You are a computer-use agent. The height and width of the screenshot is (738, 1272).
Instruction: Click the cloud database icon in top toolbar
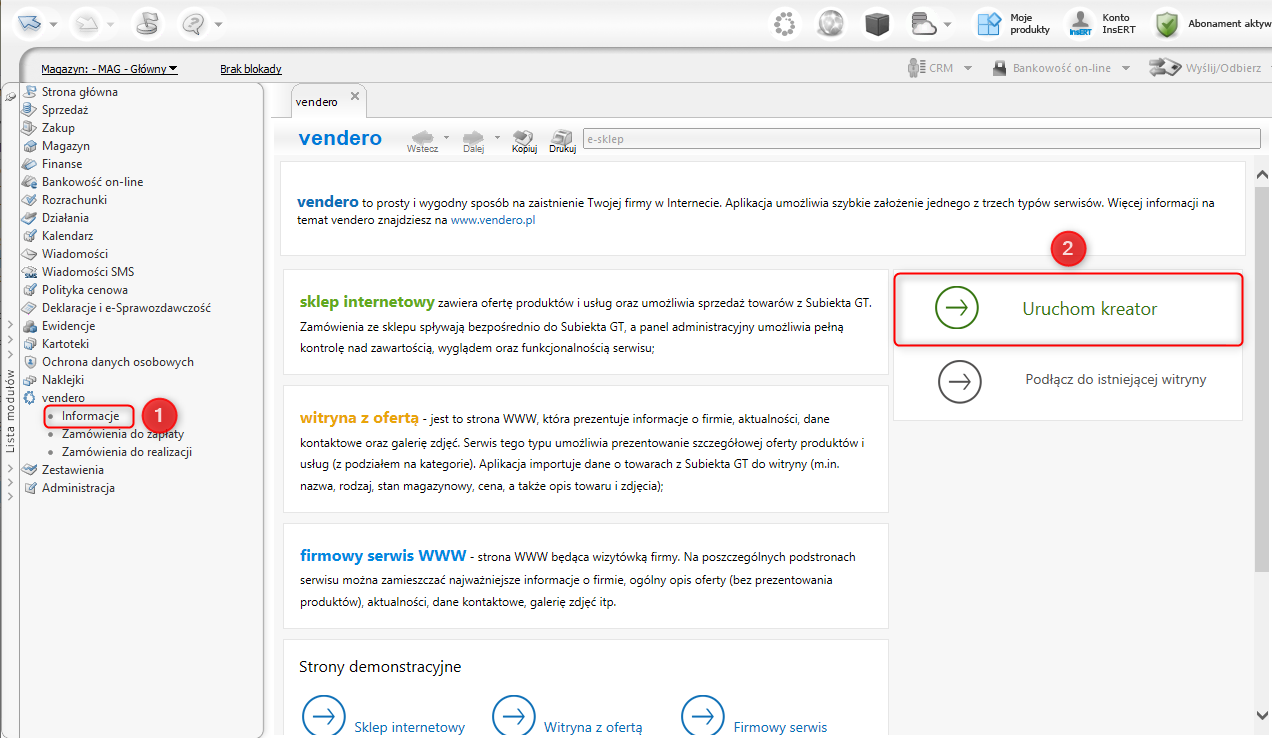point(922,23)
